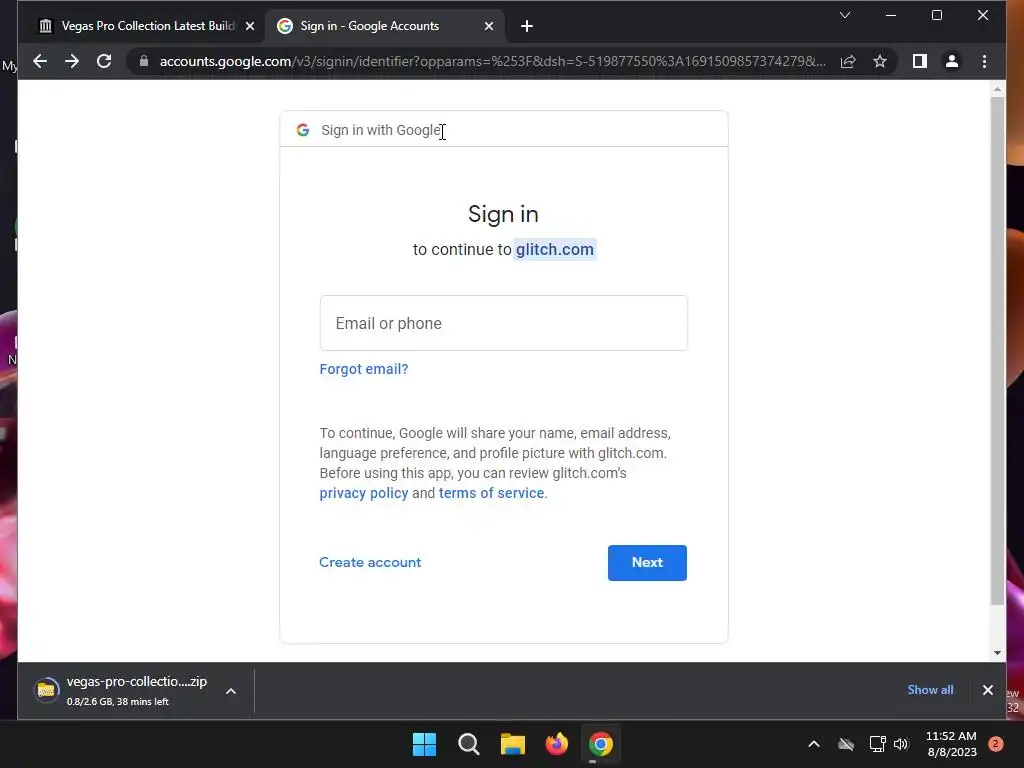Viewport: 1024px width, 768px height.
Task: Open the Windows Start menu
Action: (424, 744)
